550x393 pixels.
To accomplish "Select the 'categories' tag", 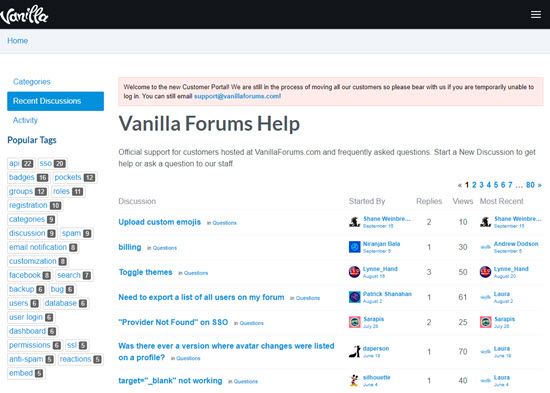I will [x=32, y=219].
